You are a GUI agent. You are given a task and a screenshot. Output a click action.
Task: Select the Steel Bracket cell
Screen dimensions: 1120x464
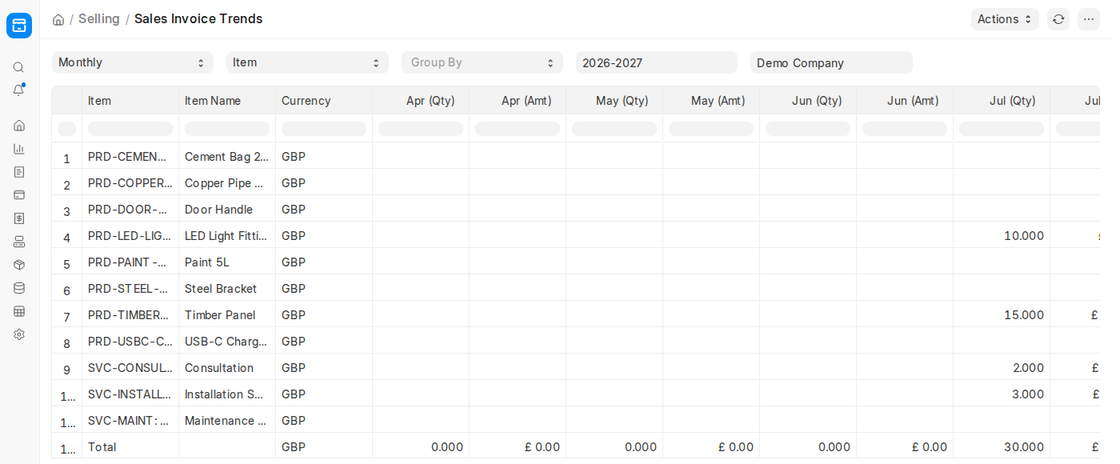(227, 288)
